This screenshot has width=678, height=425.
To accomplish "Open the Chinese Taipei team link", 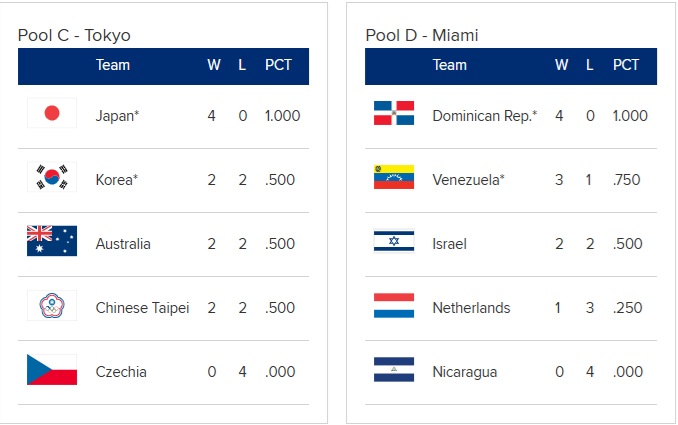I will 142,308.
